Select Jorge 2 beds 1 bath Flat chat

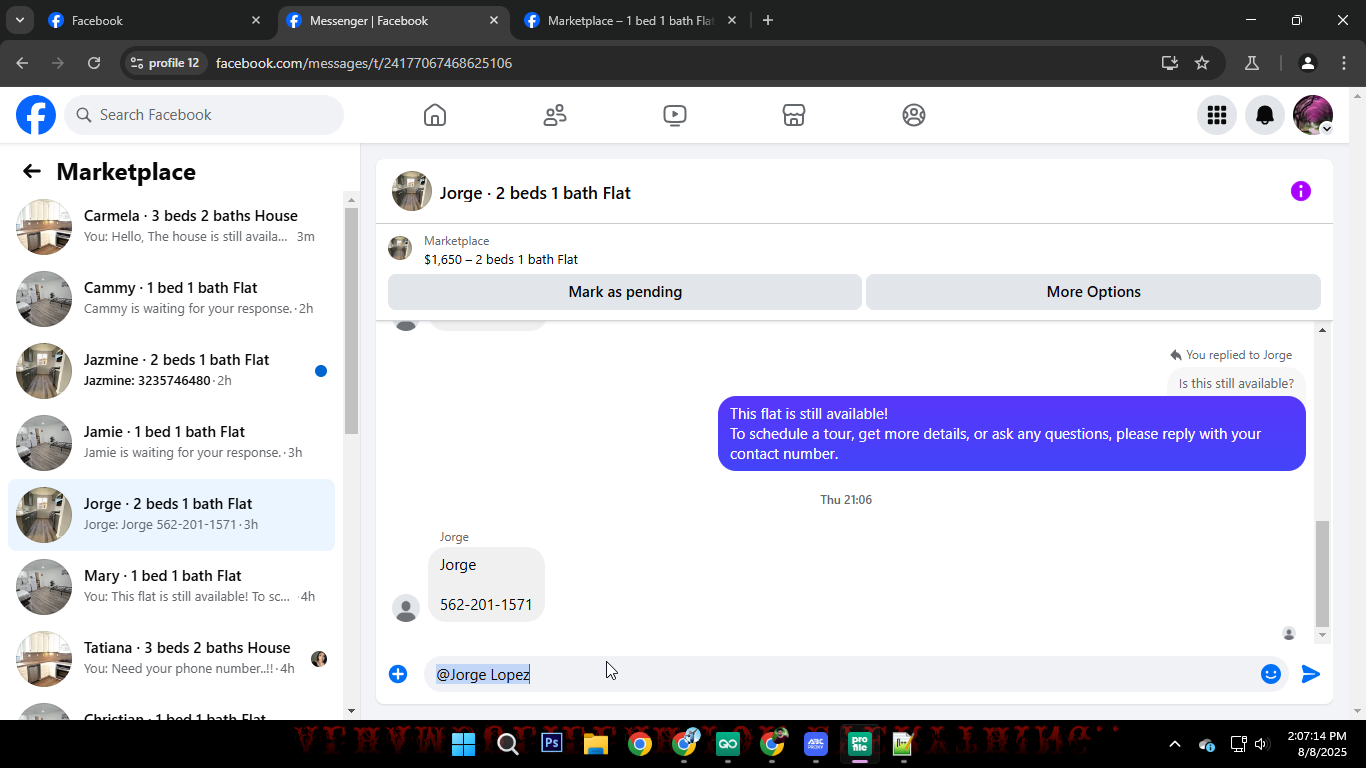[x=171, y=515]
